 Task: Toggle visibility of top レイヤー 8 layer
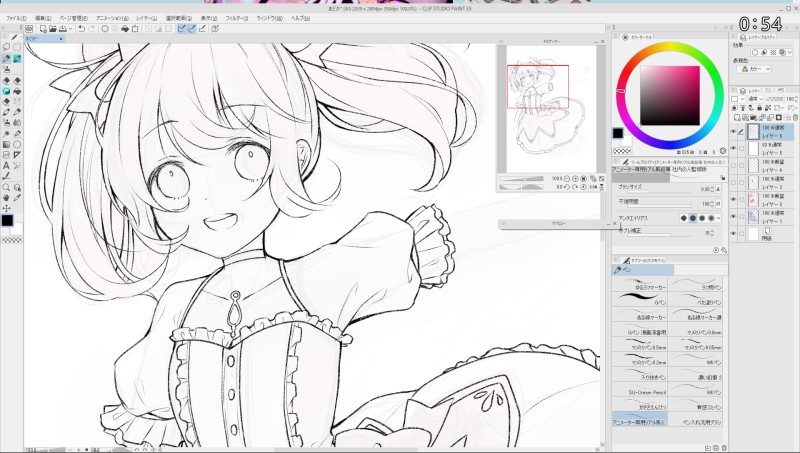pyautogui.click(x=734, y=132)
